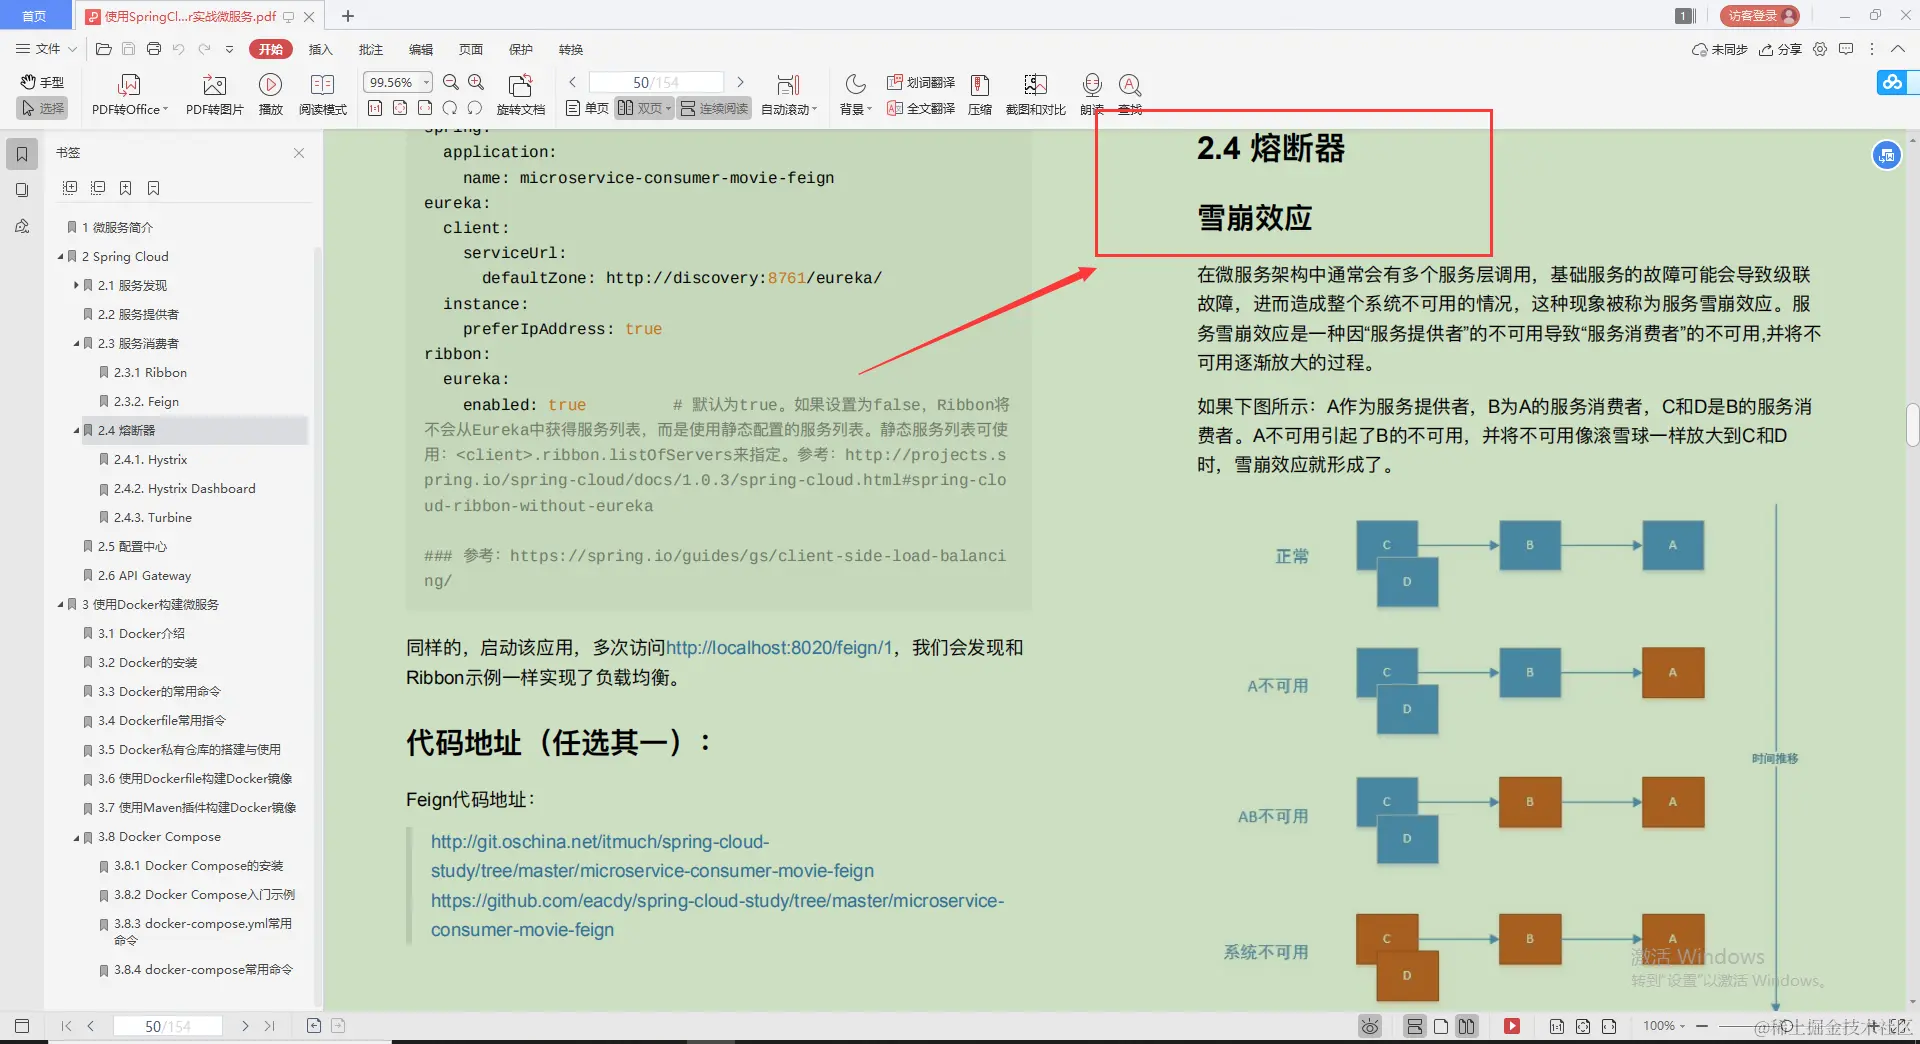Open the 压缩 compress tool
1920x1044 pixels.
(979, 93)
